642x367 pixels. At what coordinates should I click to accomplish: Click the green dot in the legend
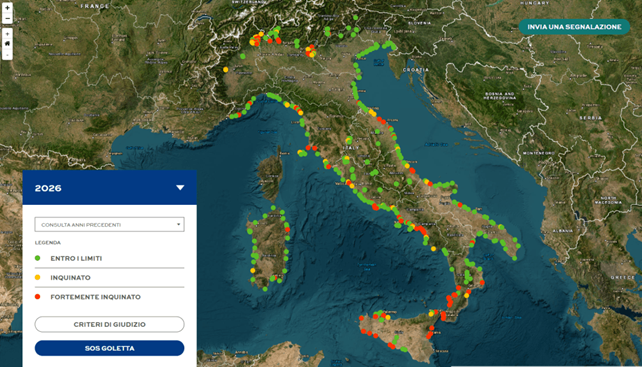[38, 258]
